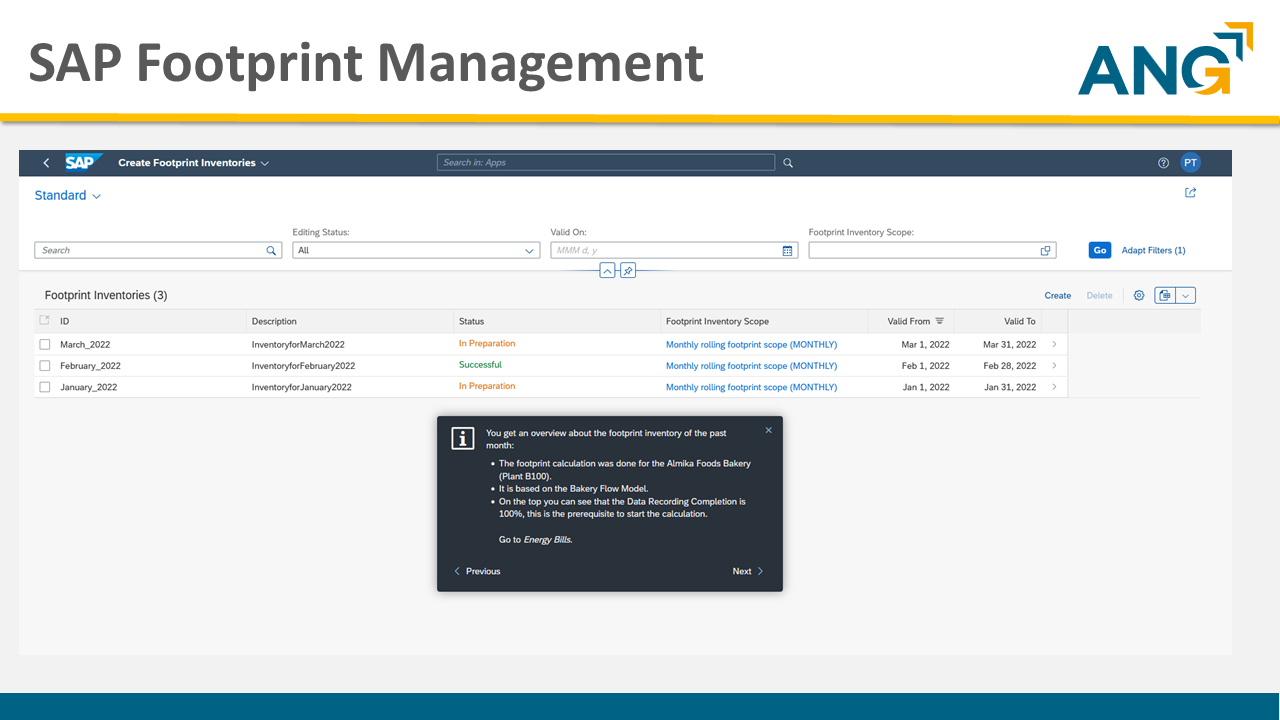Screen dimensions: 1280x720
Task: Go back with the left arrow icon
Action: coord(46,163)
